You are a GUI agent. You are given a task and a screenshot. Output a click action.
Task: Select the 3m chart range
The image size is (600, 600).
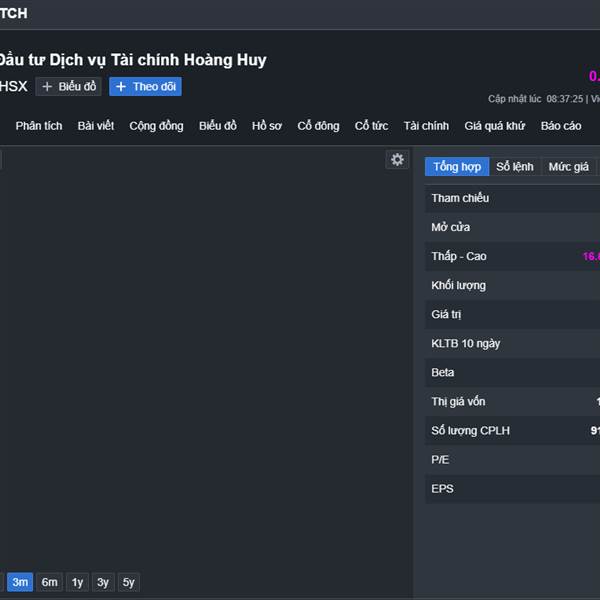coord(20,582)
